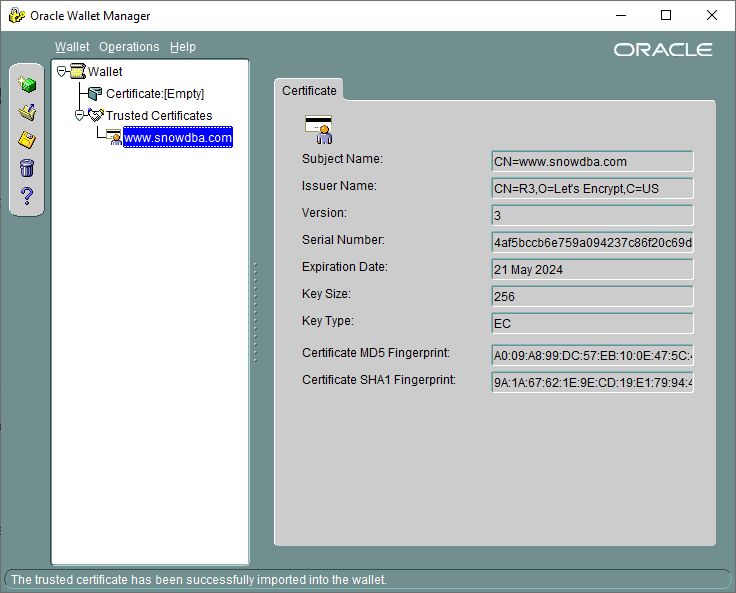This screenshot has height=593, width=736.
Task: Select the www.snowdba.com tree entry
Action: coord(178,137)
